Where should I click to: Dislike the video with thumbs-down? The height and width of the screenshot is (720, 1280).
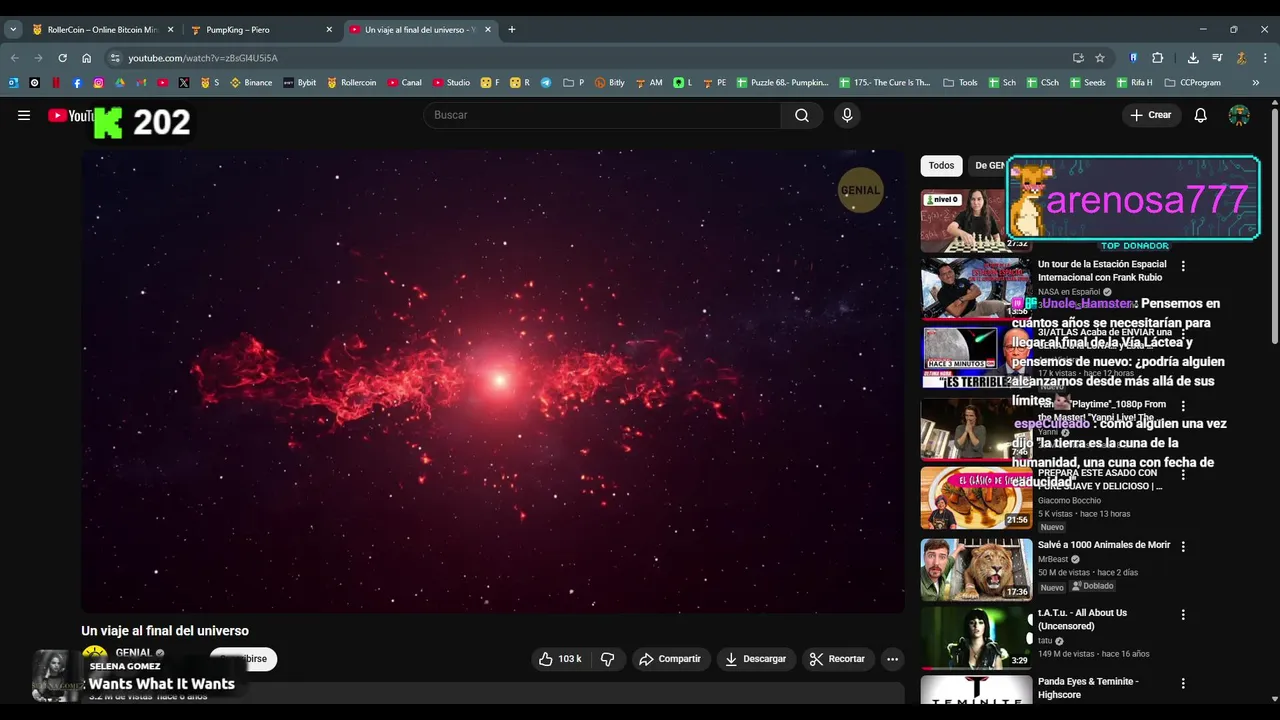pos(607,659)
